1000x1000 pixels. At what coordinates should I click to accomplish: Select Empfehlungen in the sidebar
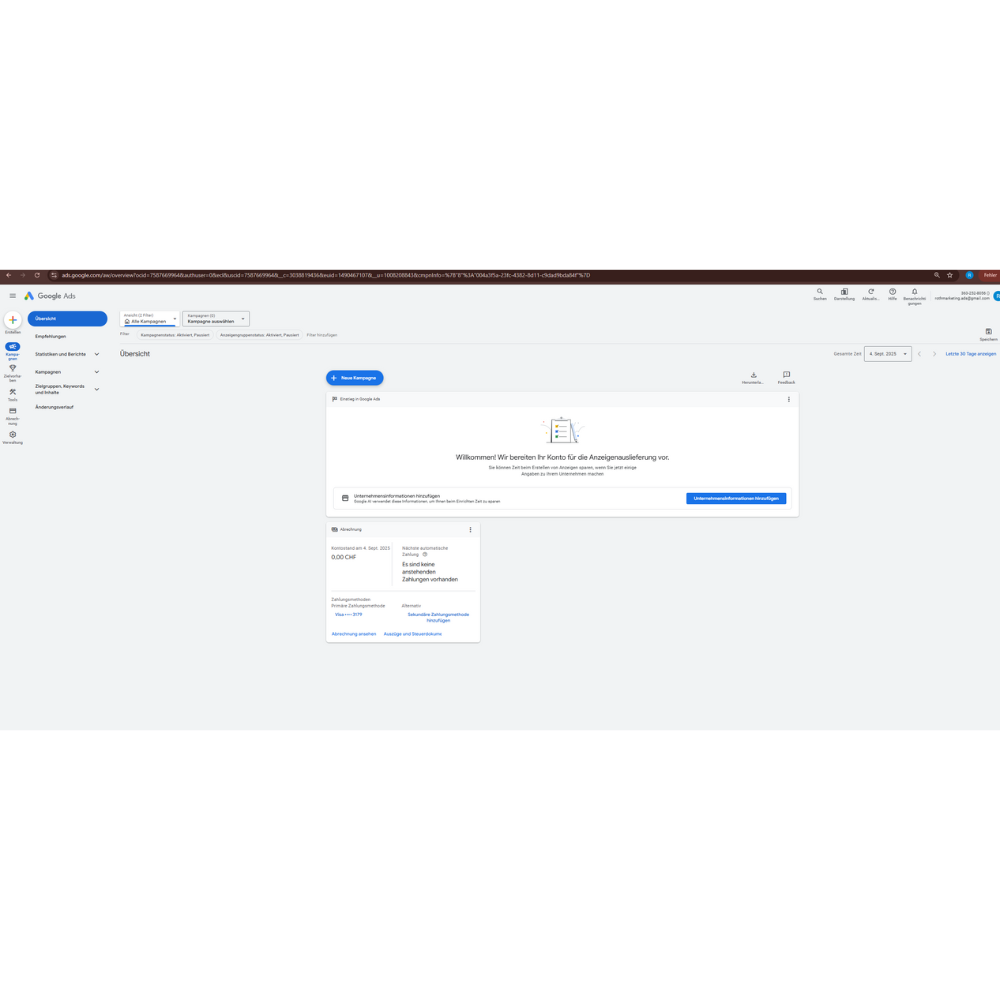coord(51,336)
